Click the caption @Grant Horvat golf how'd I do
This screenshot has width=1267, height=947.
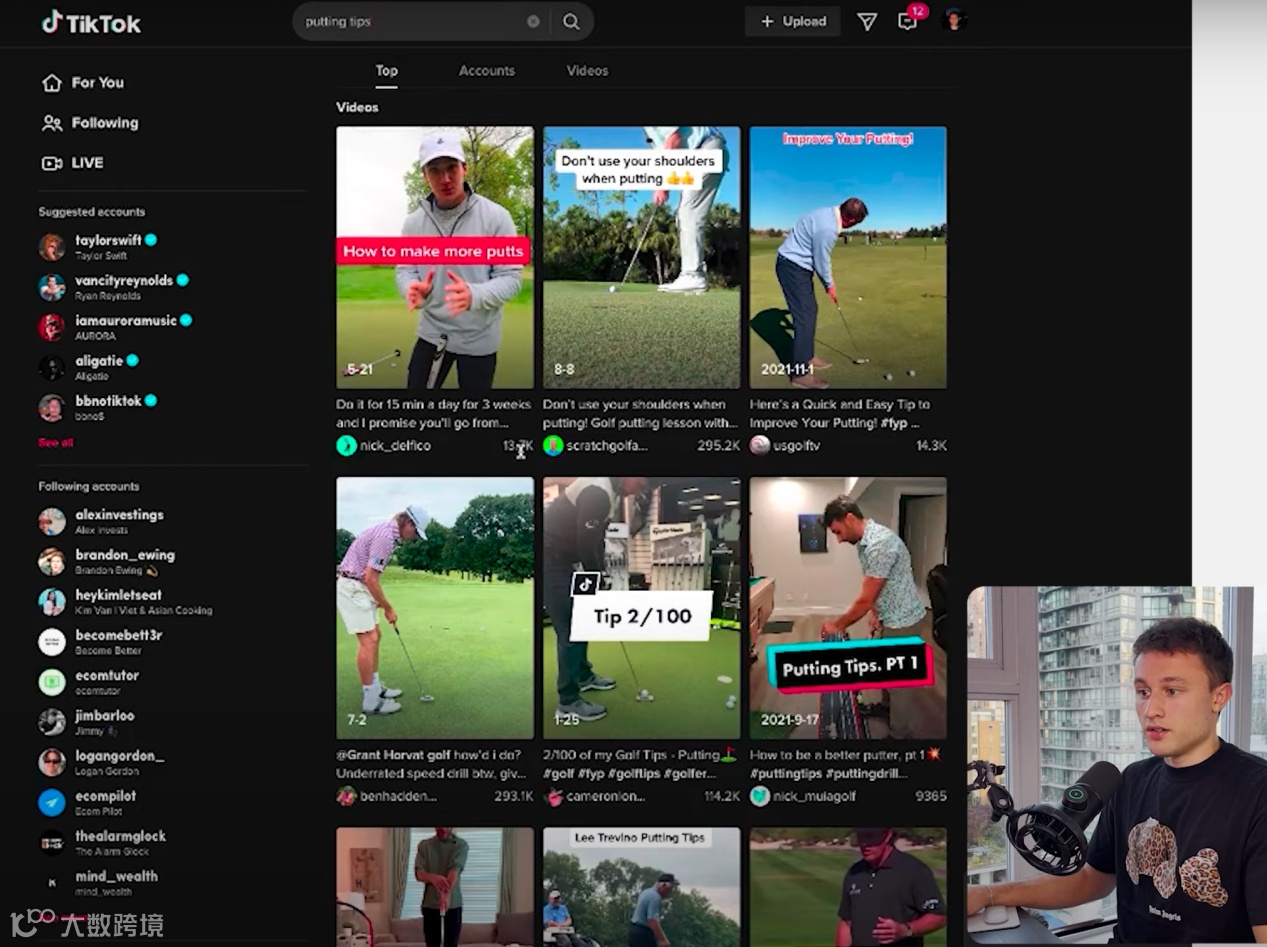tap(429, 764)
